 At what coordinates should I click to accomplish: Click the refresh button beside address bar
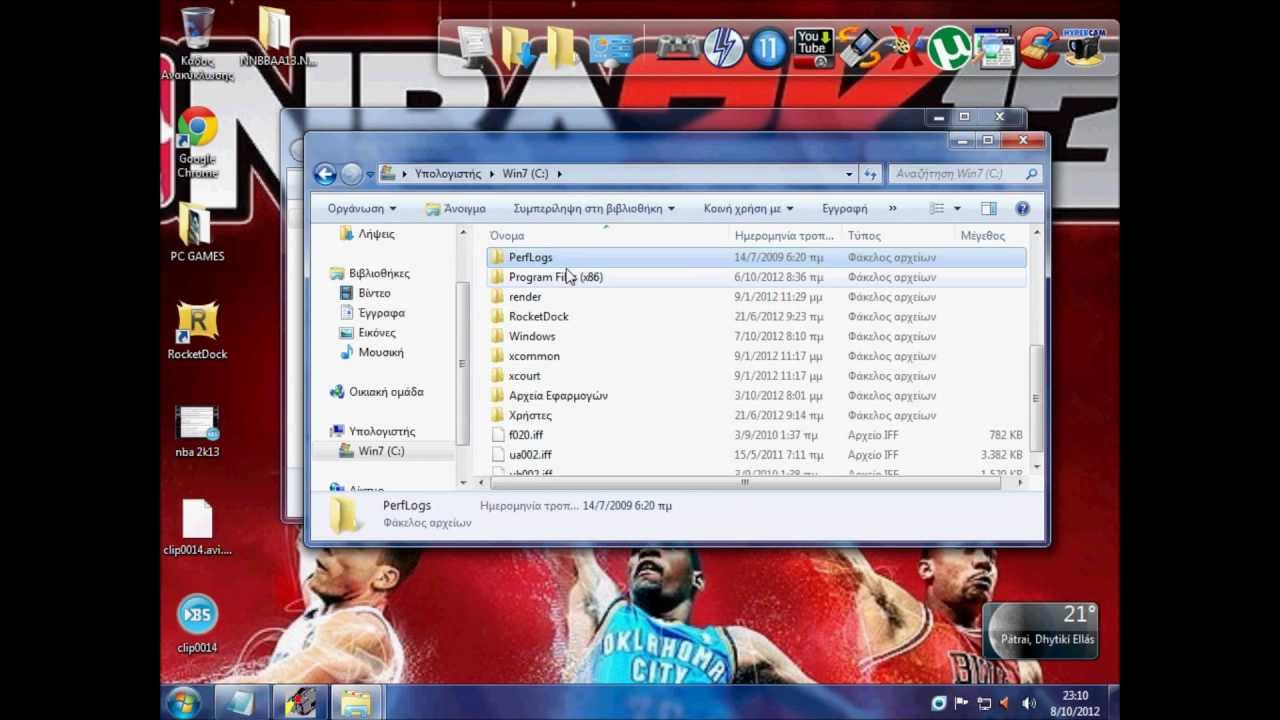870,174
